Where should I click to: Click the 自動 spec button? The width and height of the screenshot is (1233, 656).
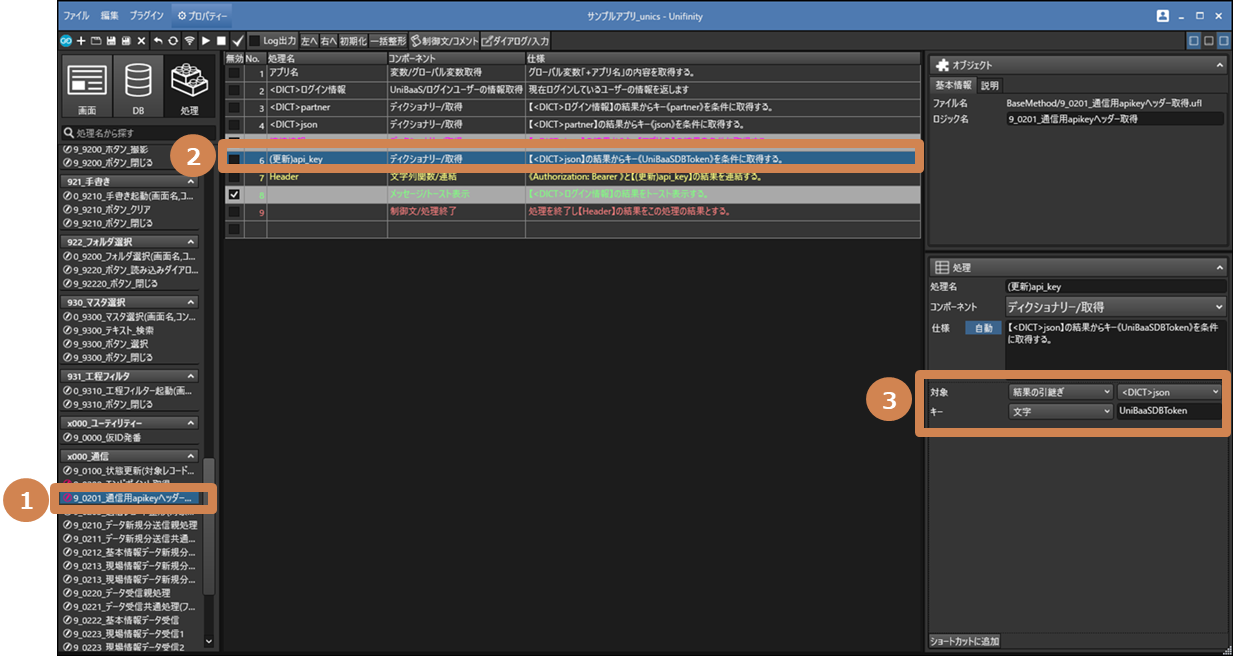pos(984,328)
